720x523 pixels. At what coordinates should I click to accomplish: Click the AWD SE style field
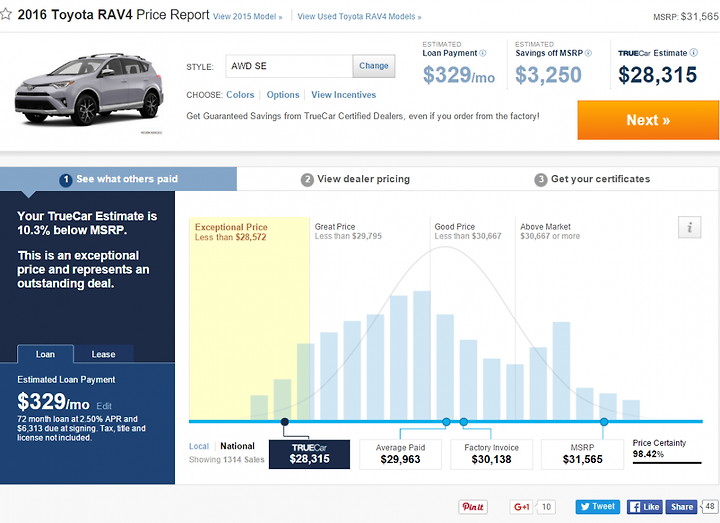click(x=289, y=66)
